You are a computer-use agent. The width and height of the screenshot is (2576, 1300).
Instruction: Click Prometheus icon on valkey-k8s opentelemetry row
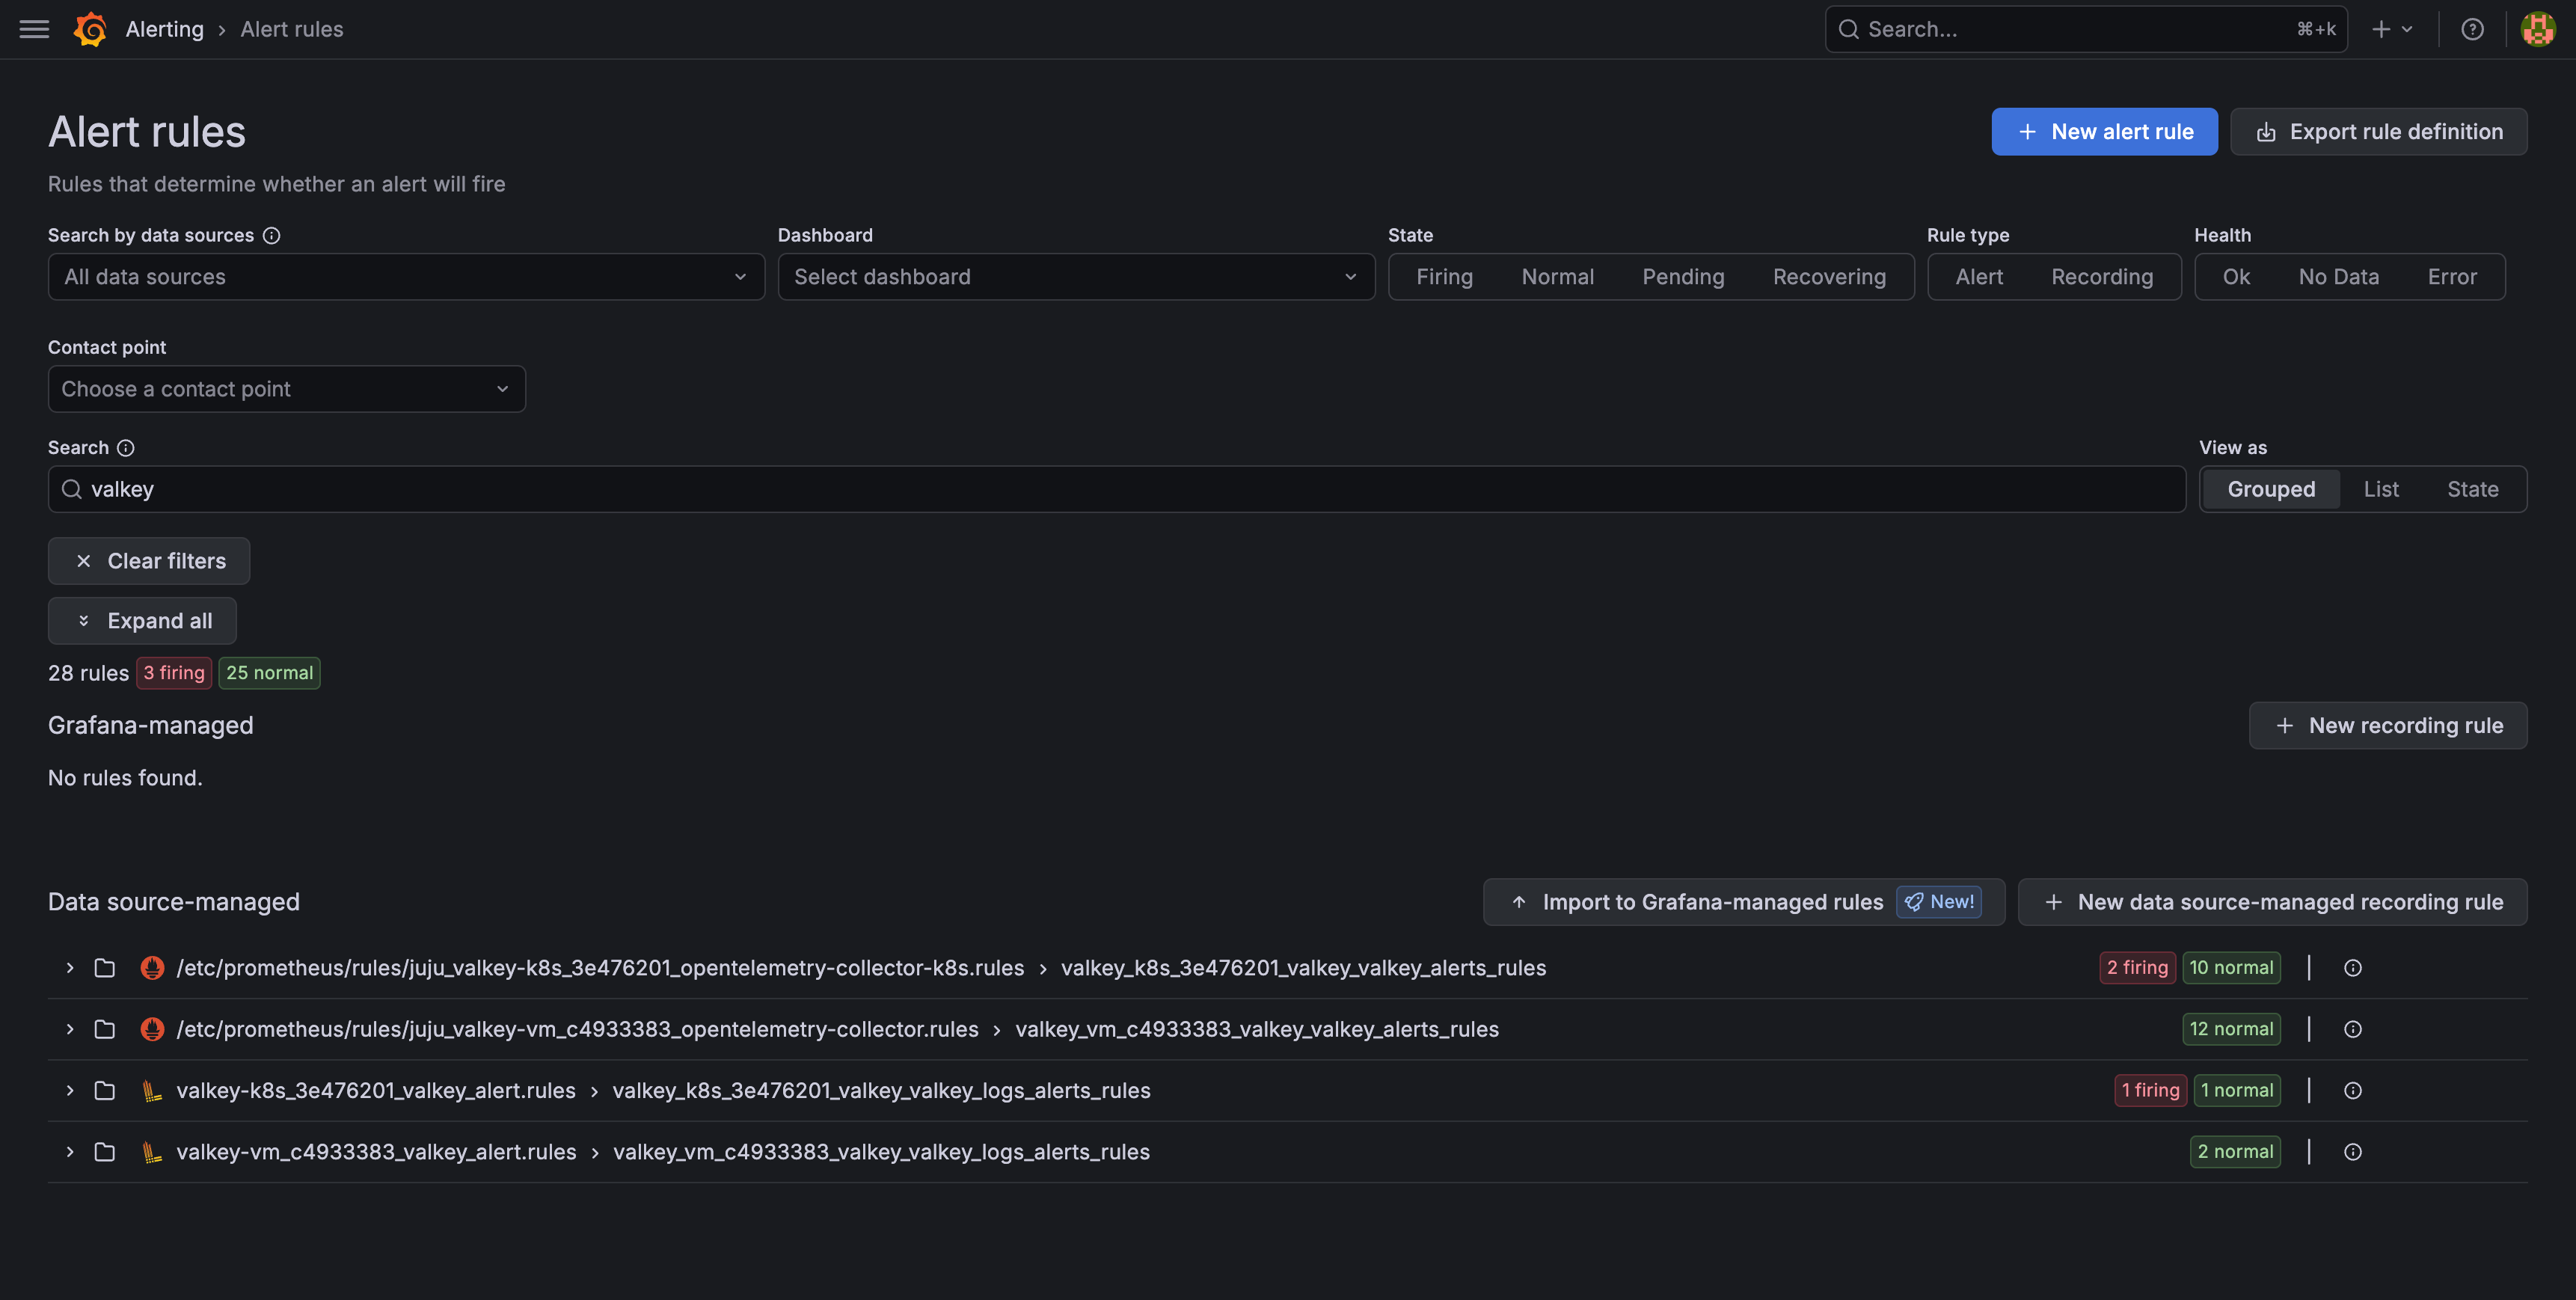pyautogui.click(x=152, y=968)
